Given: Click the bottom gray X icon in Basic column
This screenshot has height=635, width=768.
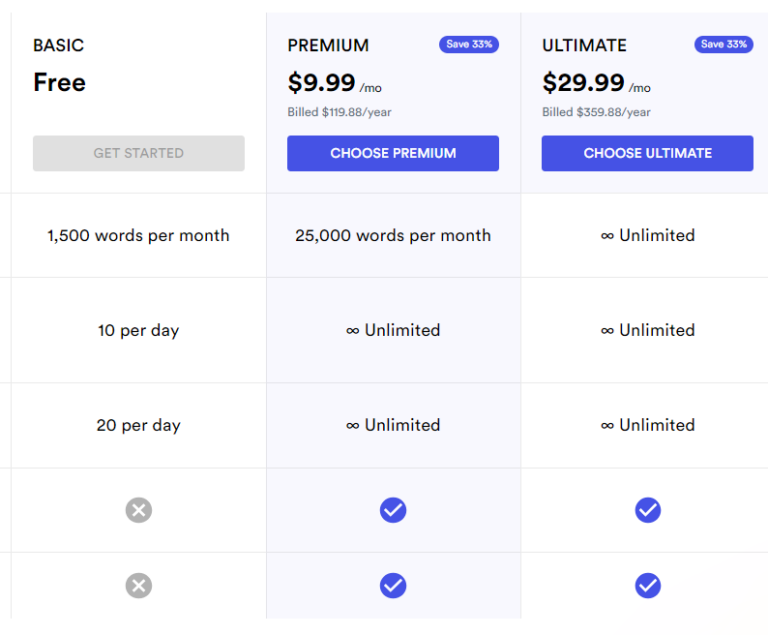Looking at the screenshot, I should [139, 585].
